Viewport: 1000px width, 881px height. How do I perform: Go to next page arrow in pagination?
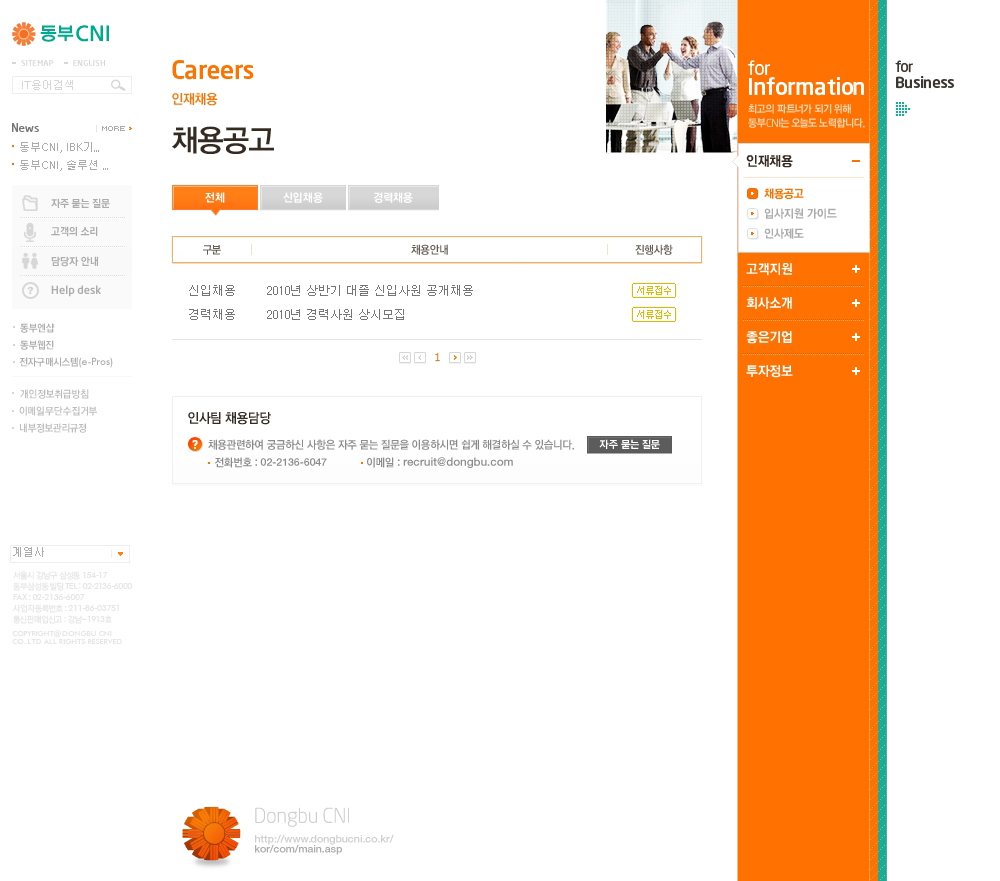click(455, 357)
